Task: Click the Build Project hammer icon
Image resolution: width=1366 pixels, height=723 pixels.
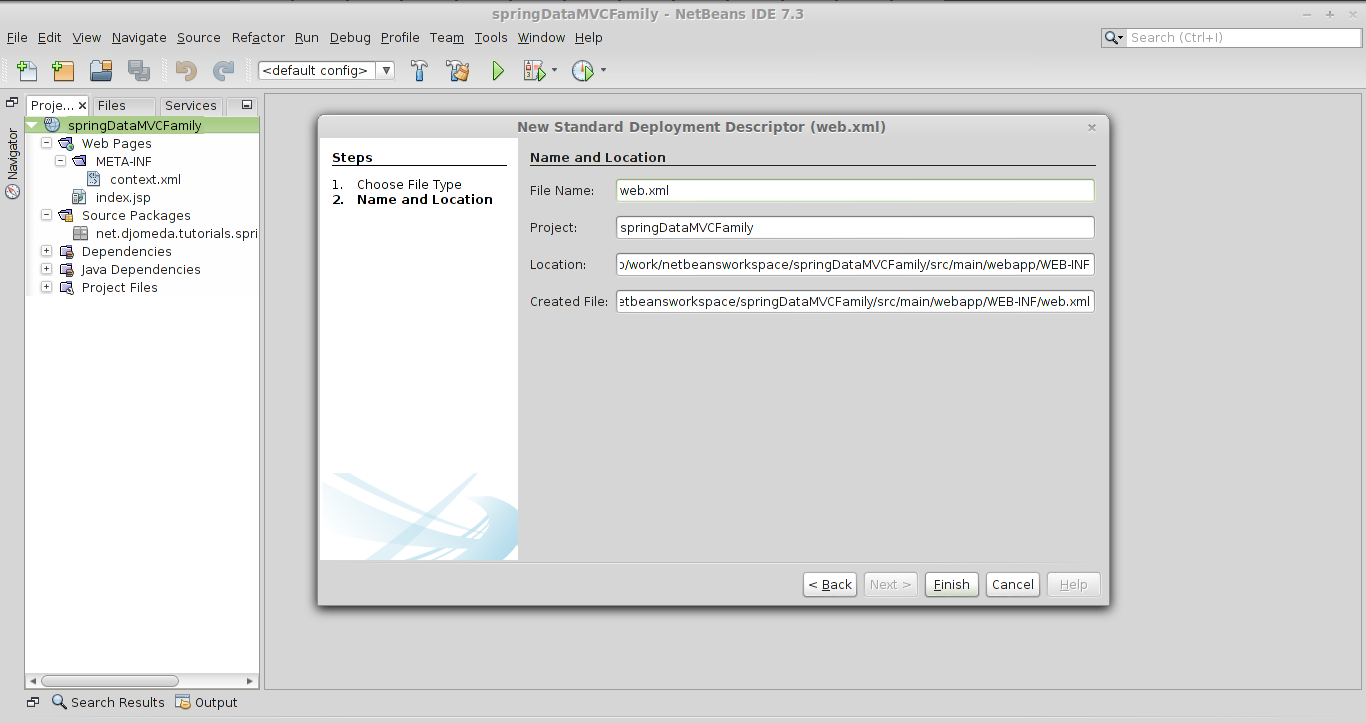Action: (x=420, y=71)
